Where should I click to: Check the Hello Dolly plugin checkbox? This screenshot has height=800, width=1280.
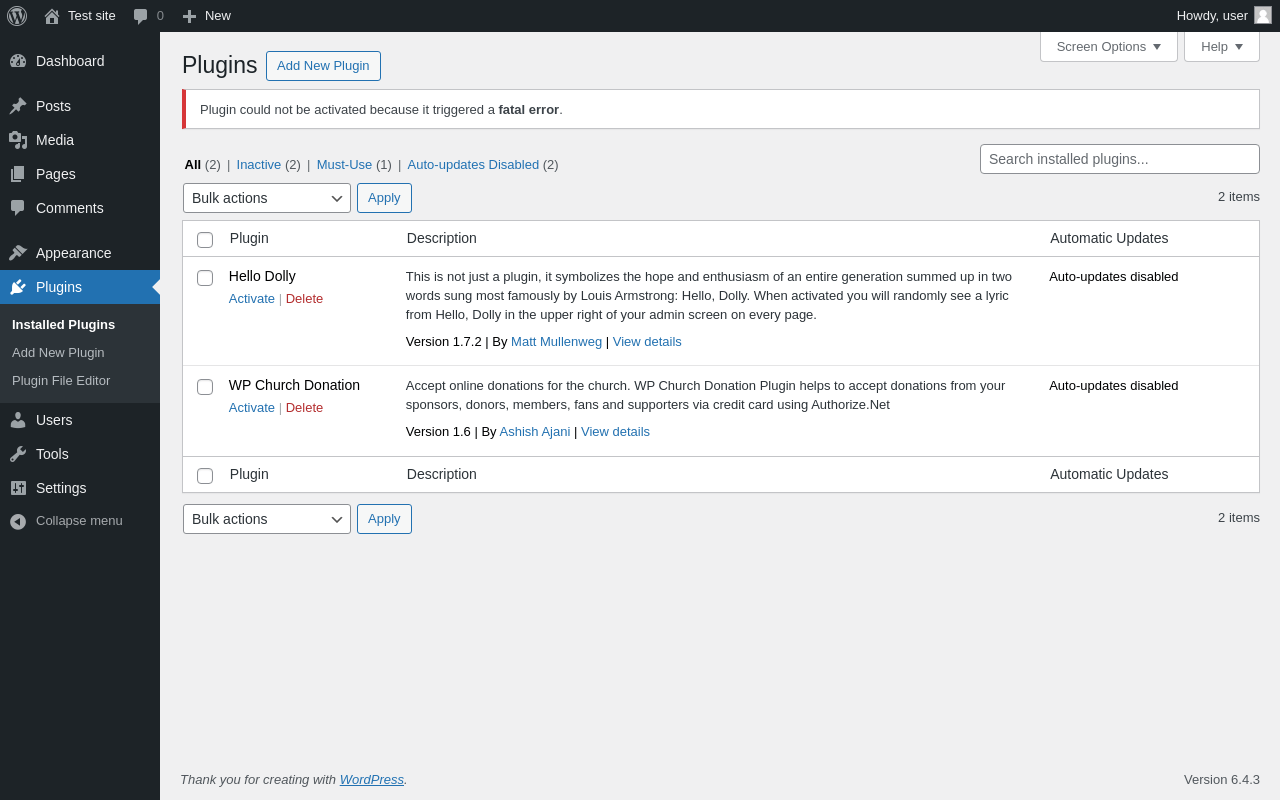(x=205, y=278)
